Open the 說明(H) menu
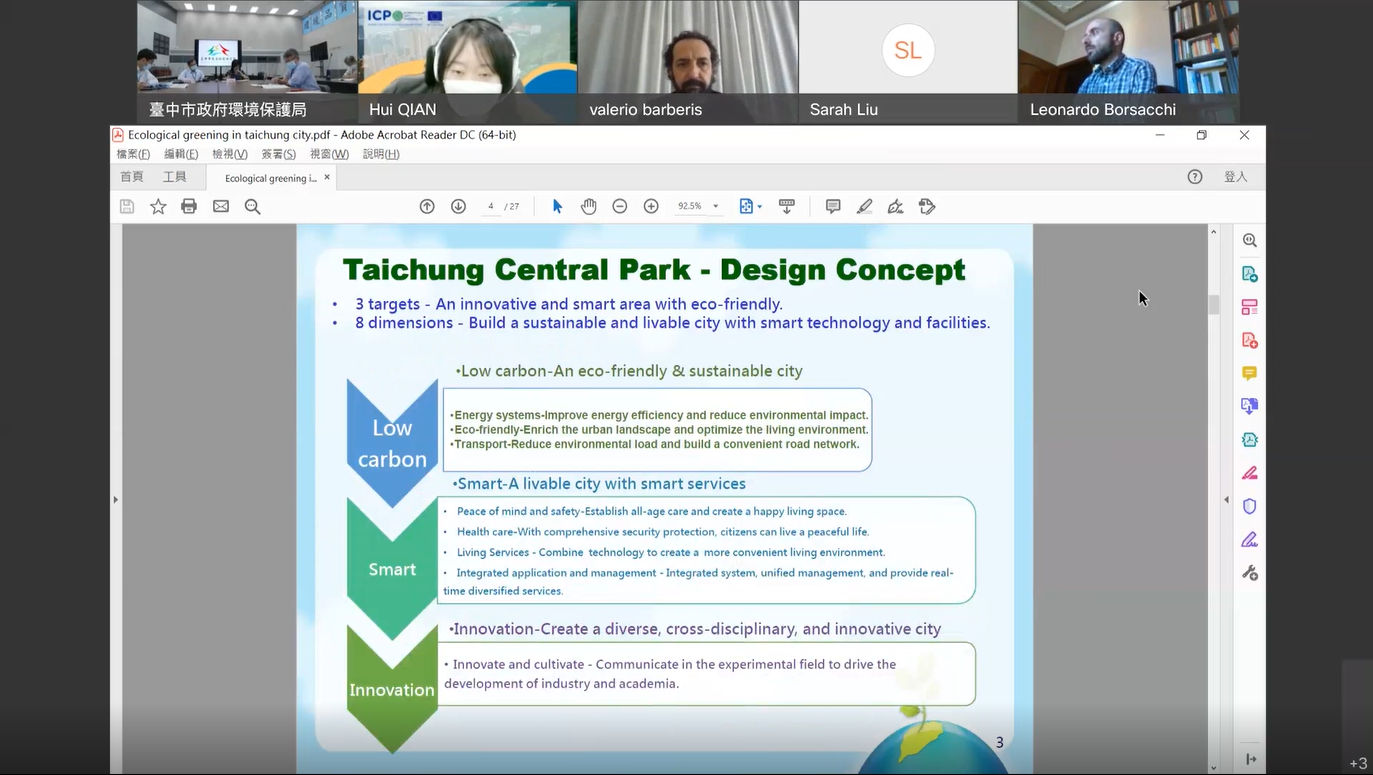The width and height of the screenshot is (1373, 775). [x=381, y=154]
